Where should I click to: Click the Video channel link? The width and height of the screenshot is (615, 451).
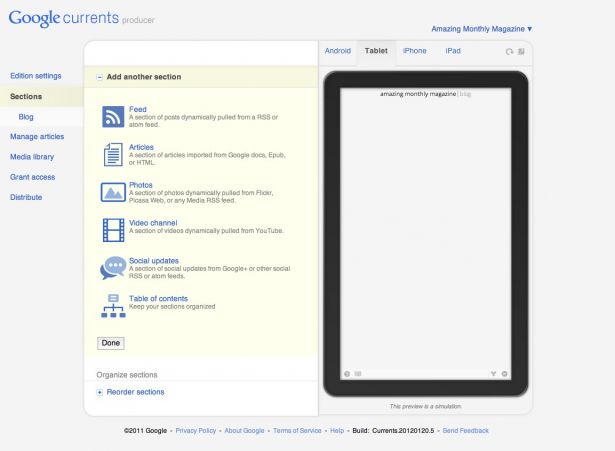point(153,223)
